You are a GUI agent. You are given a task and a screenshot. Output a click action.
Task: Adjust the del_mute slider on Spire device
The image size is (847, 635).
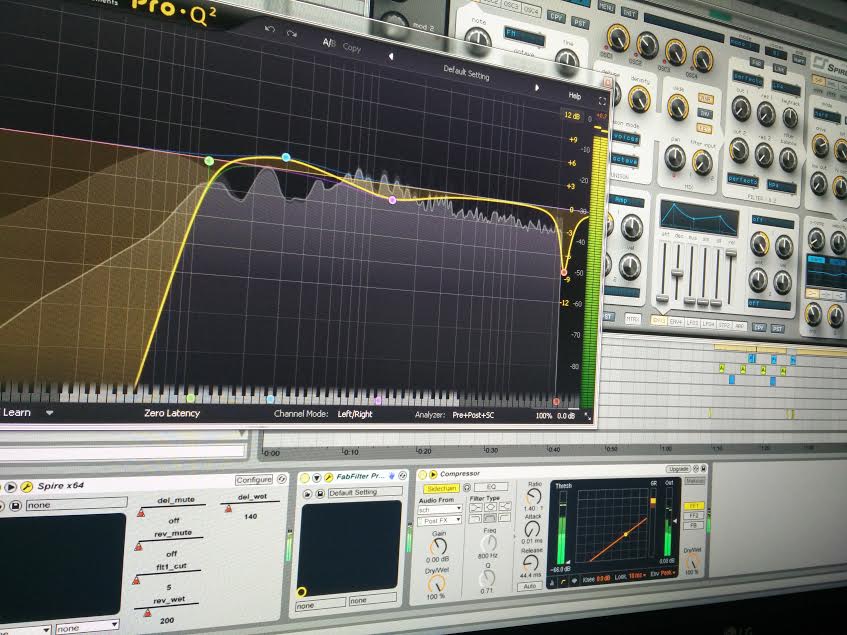pyautogui.click(x=172, y=509)
